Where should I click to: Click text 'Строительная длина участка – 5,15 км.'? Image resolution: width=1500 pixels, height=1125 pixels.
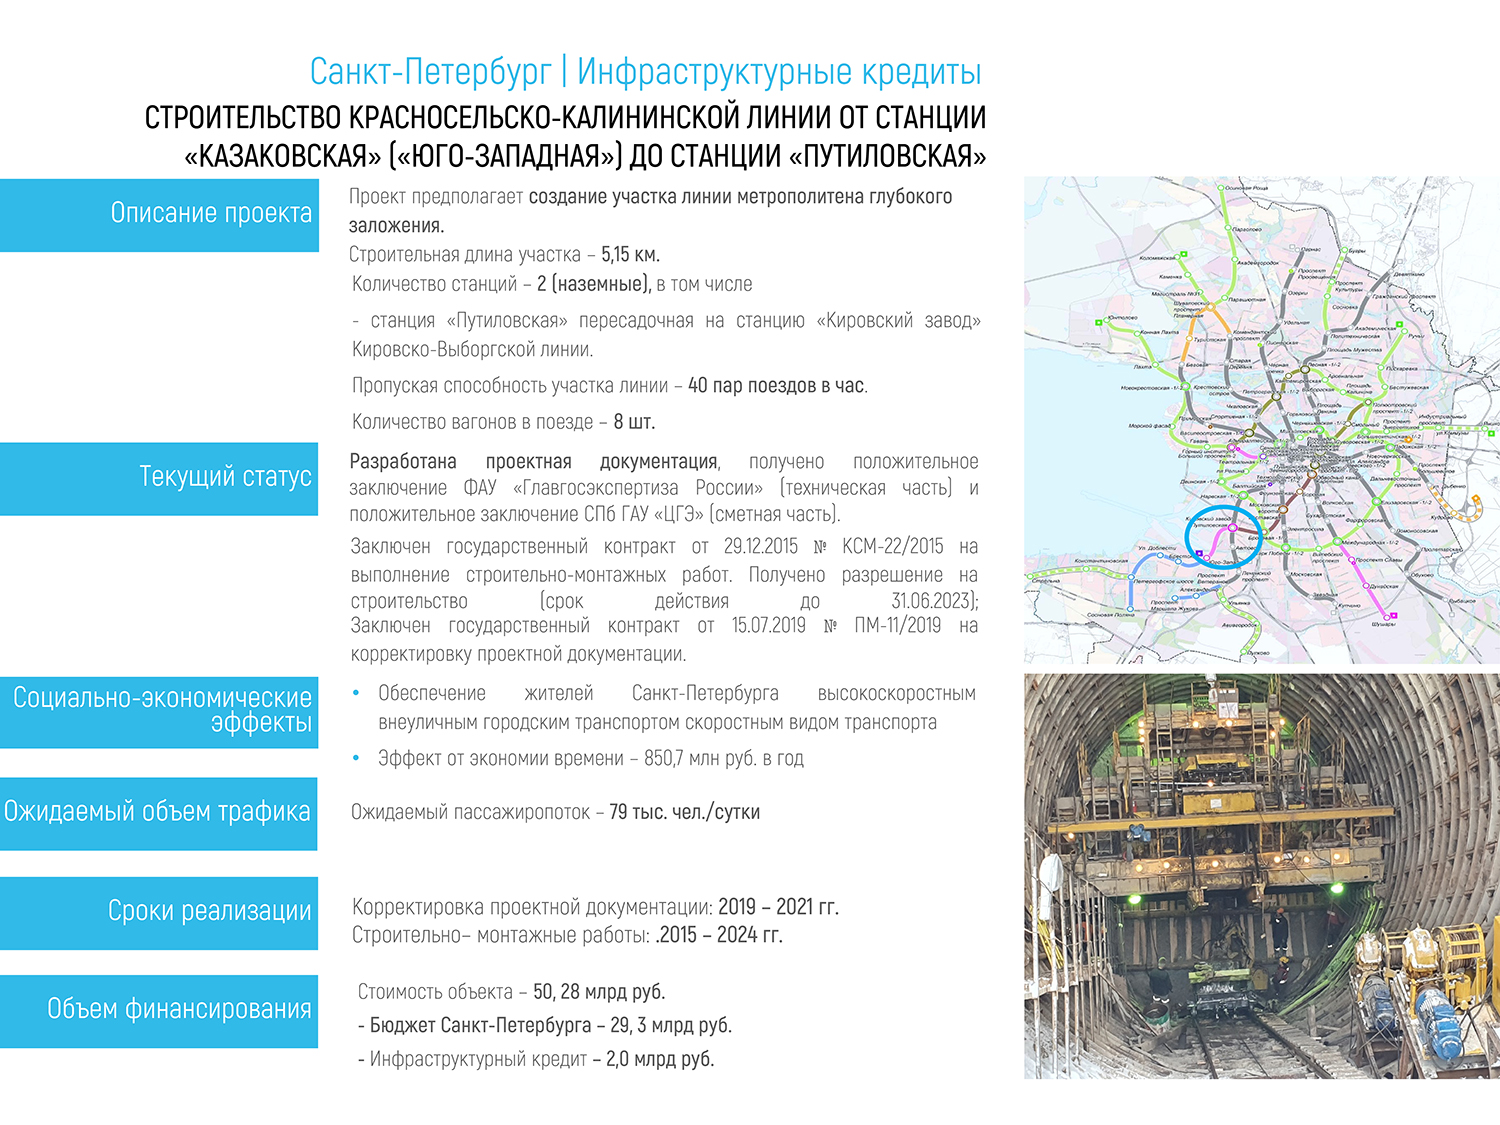(504, 254)
